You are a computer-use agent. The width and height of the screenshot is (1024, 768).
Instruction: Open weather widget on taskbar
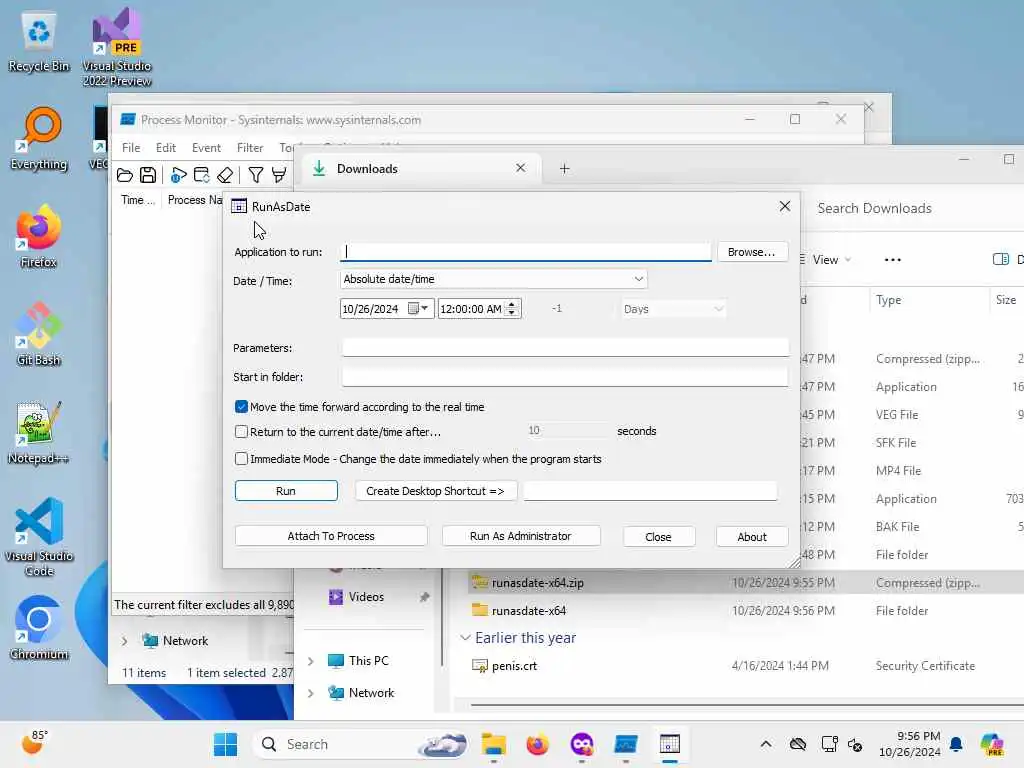(34, 743)
